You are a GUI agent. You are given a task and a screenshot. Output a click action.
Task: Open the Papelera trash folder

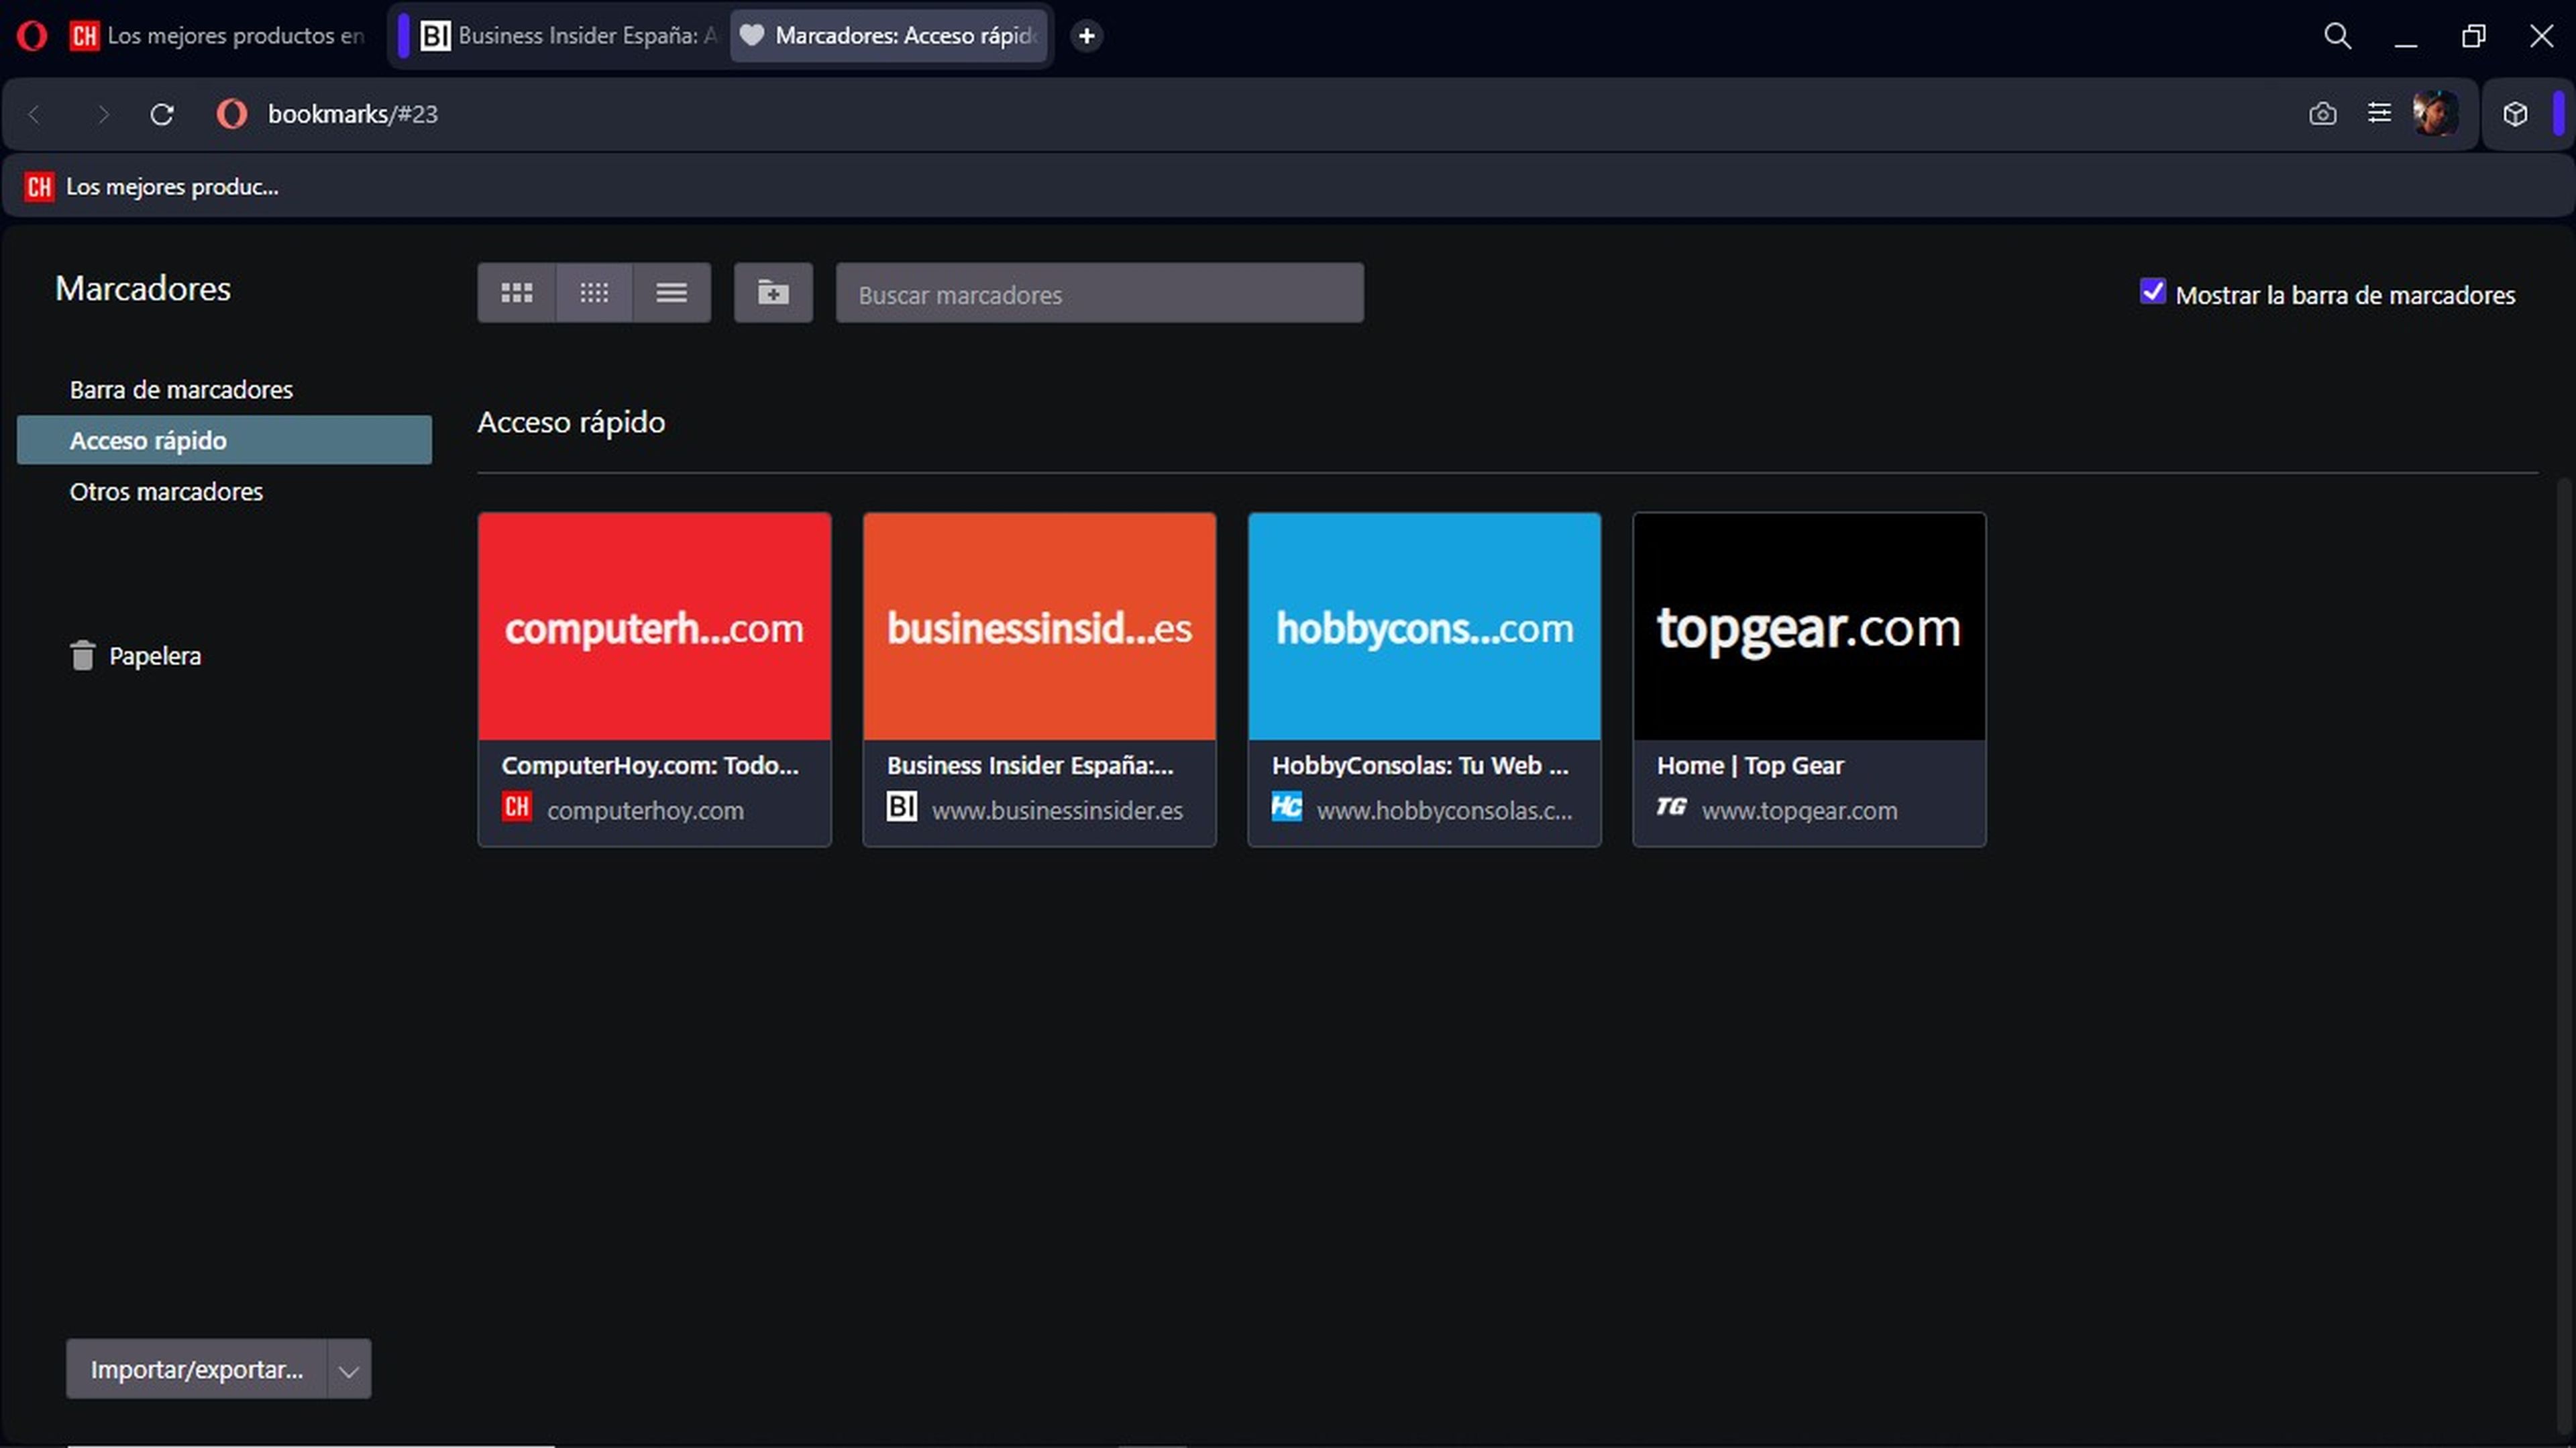click(x=135, y=656)
